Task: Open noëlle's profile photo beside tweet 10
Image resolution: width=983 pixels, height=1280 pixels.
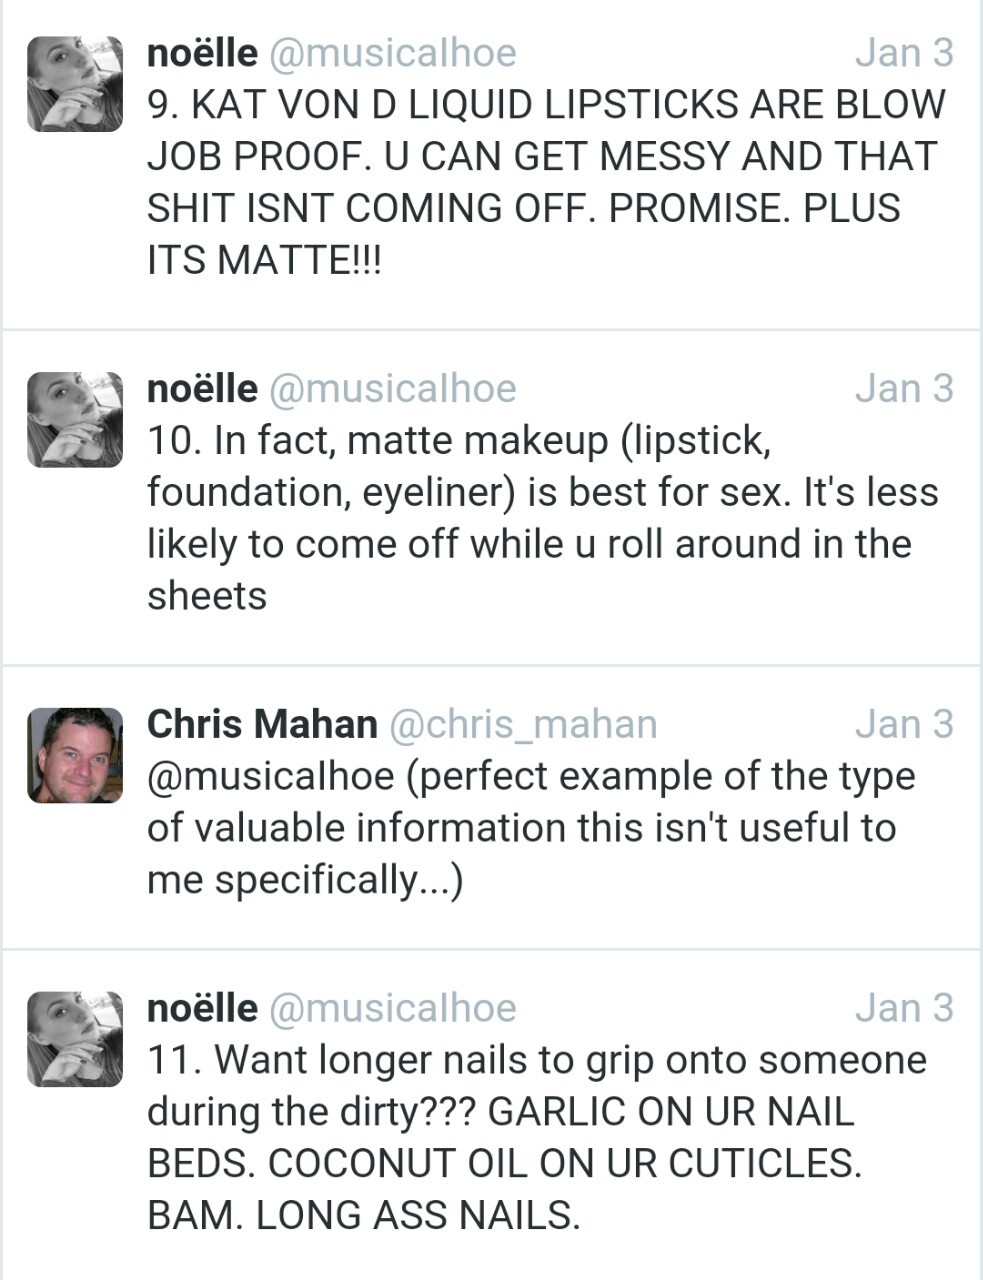Action: tap(74, 420)
